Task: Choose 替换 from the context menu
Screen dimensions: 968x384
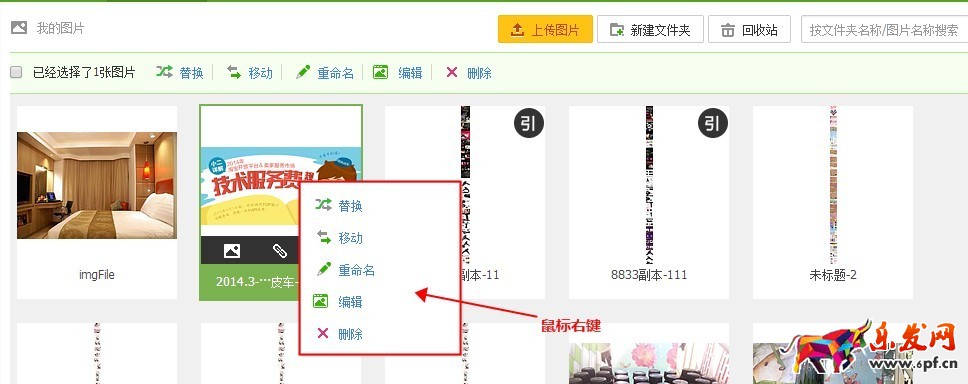Action: 350,206
